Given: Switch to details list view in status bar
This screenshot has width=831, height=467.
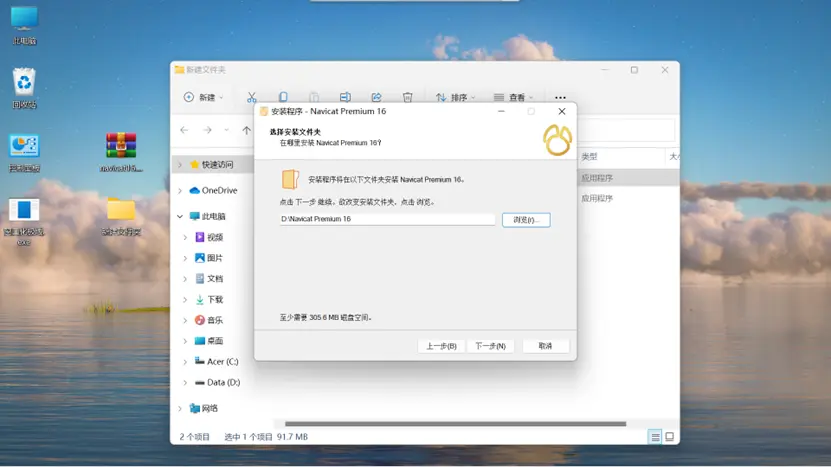Looking at the screenshot, I should (655, 437).
